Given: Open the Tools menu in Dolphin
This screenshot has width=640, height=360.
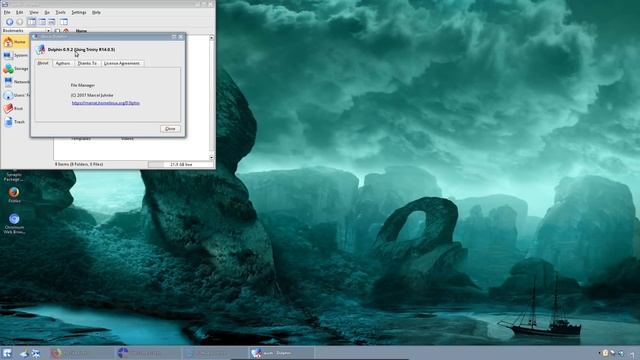Looking at the screenshot, I should 60,12.
